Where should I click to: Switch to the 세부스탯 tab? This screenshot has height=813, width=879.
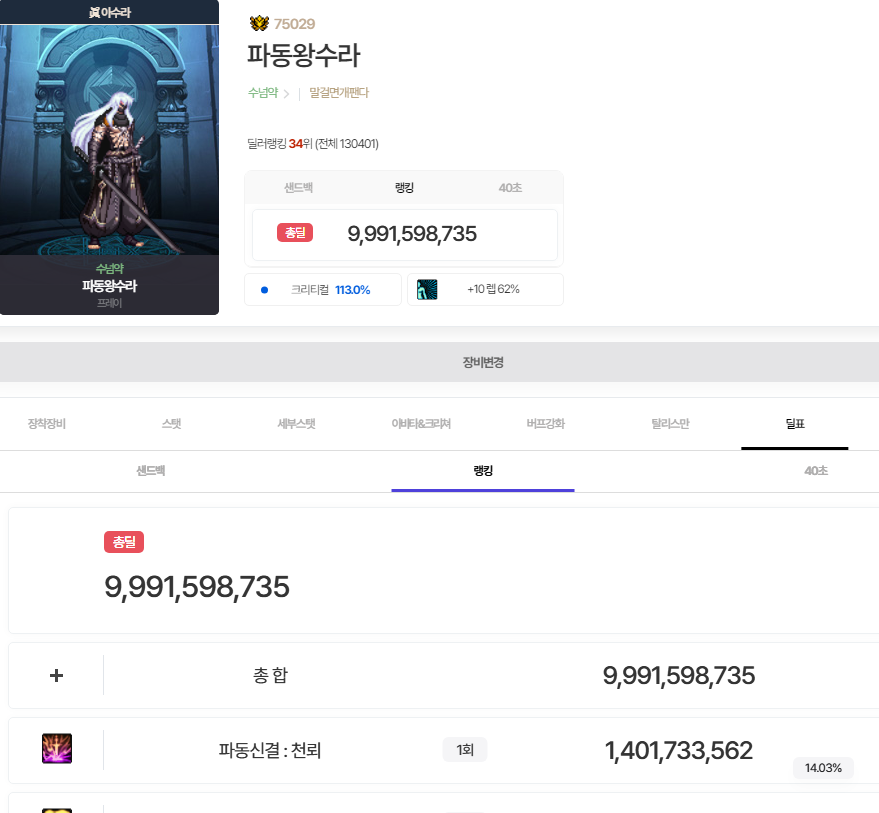(x=297, y=424)
